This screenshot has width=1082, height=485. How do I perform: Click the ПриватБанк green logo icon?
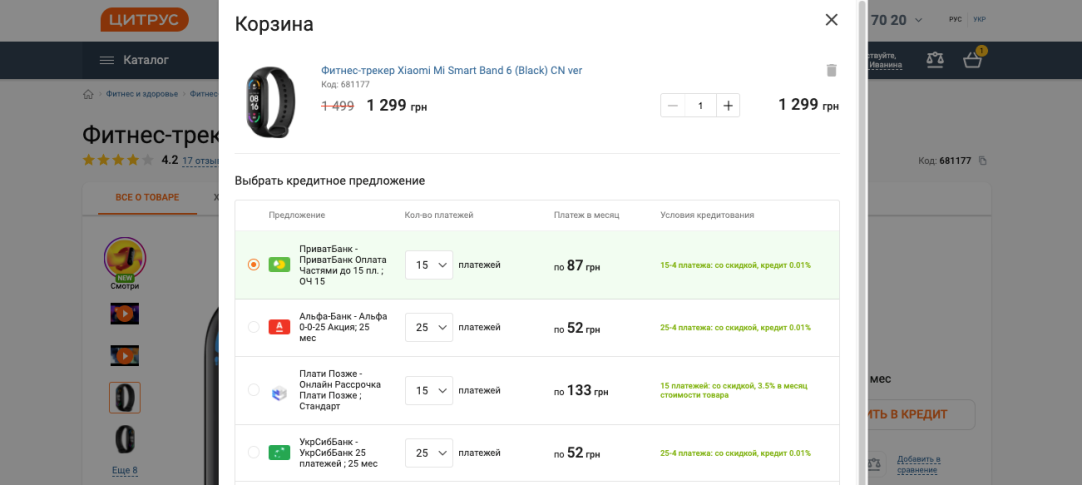279,264
